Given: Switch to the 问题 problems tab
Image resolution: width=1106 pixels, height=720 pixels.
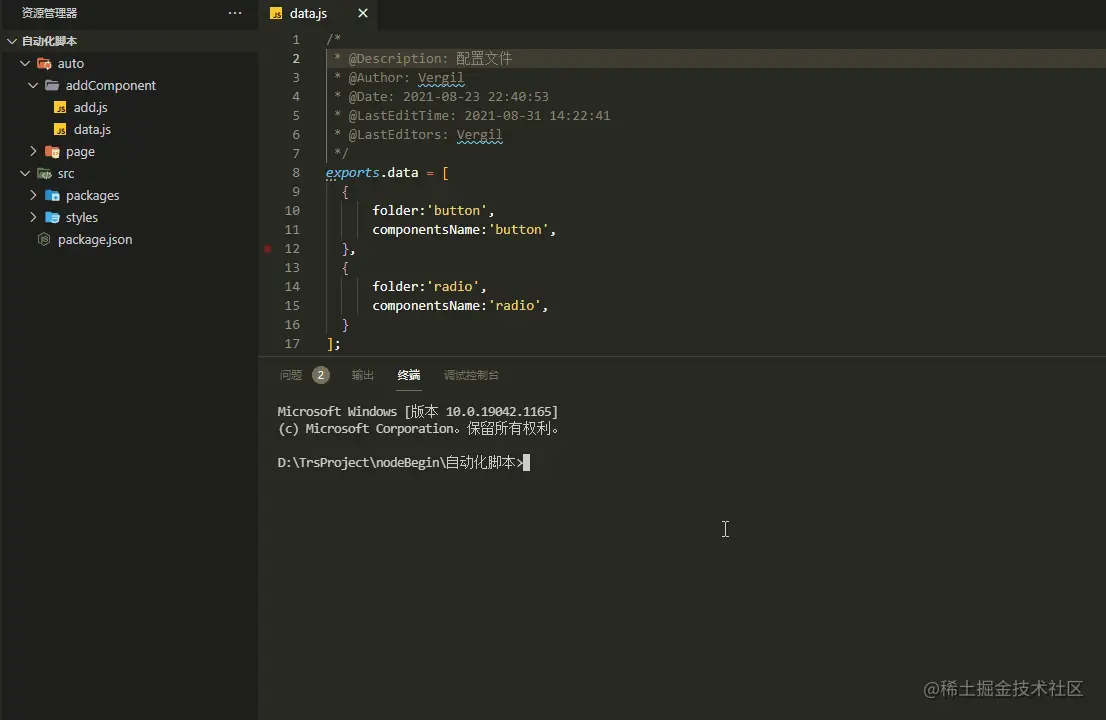Looking at the screenshot, I should tap(291, 375).
